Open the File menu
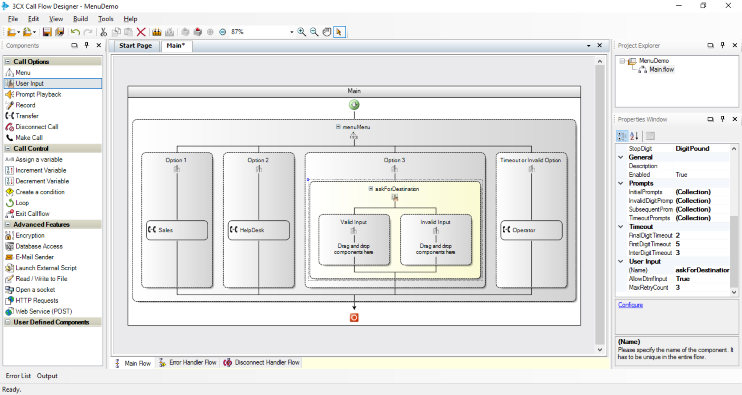Image resolution: width=742 pixels, height=395 pixels. coord(13,19)
